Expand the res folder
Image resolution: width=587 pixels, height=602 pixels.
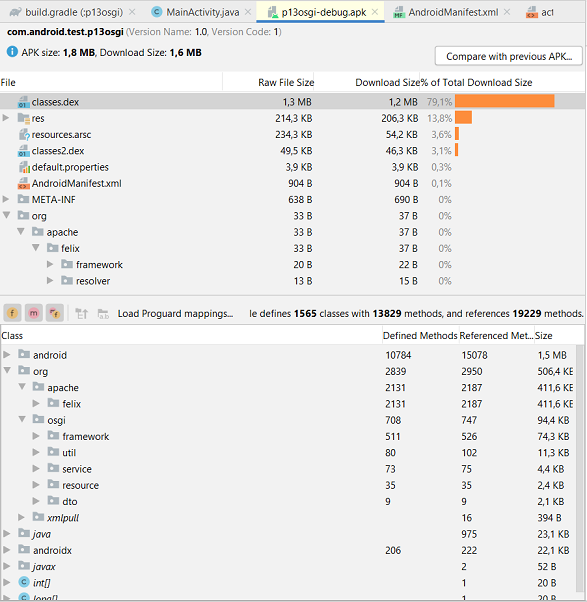pyautogui.click(x=6, y=117)
